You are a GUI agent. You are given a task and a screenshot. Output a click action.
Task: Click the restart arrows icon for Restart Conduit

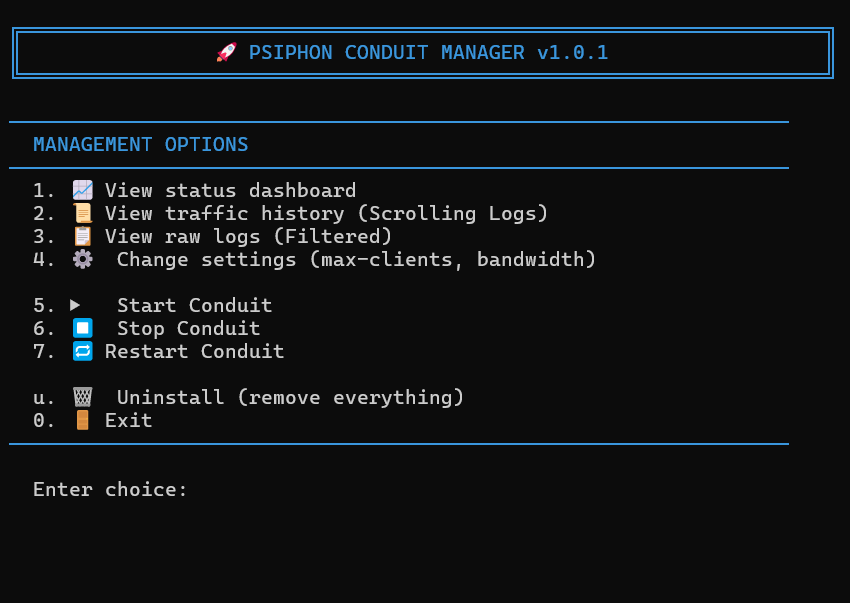[82, 351]
